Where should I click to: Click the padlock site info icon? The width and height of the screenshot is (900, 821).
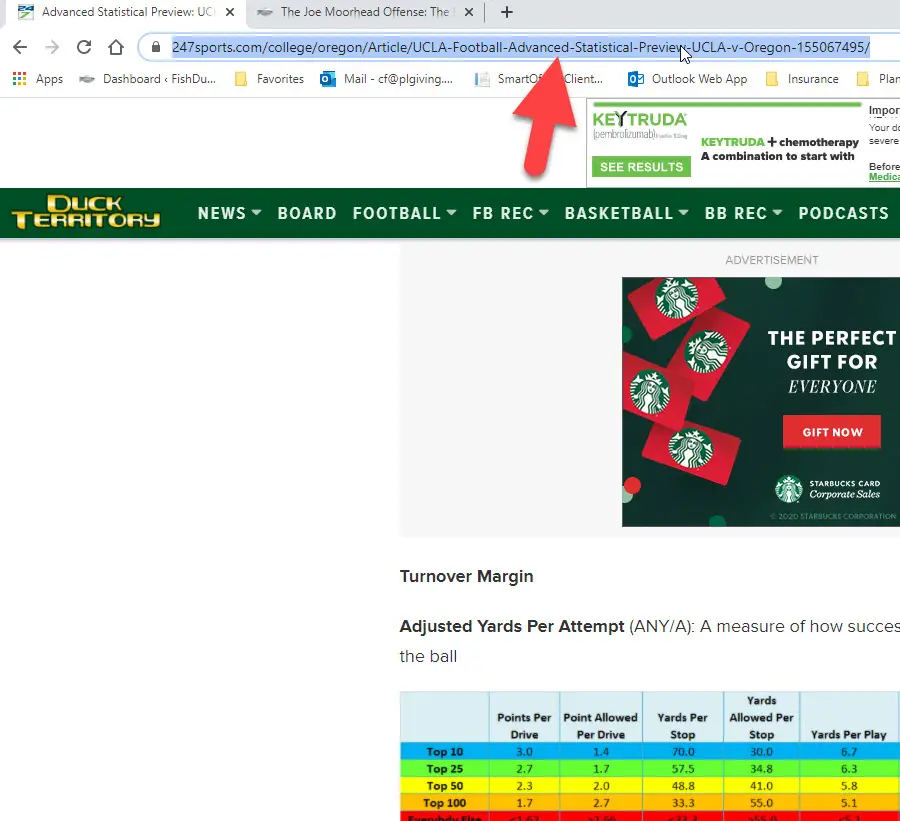154,47
